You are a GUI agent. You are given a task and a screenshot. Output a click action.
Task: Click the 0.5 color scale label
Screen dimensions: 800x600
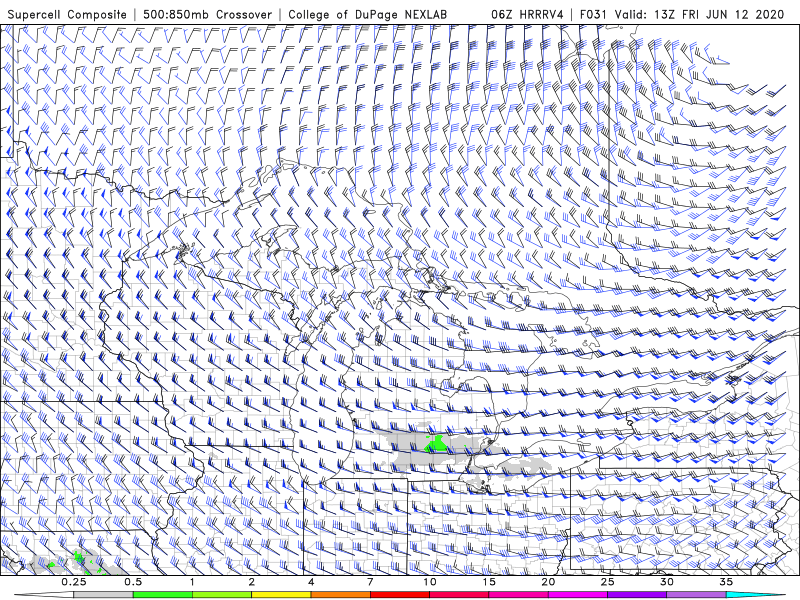(x=133, y=582)
